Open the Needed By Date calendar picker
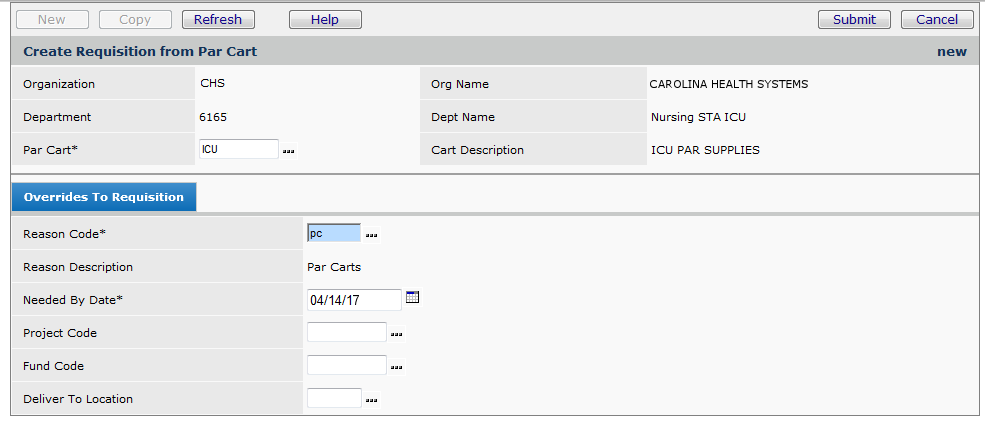Image resolution: width=985 pixels, height=423 pixels. click(413, 298)
